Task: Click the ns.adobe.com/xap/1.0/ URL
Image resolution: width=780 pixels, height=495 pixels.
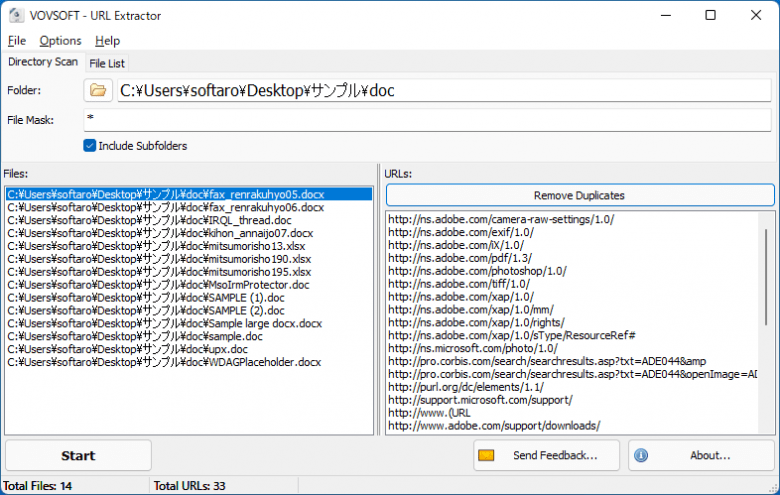Action: click(x=461, y=297)
